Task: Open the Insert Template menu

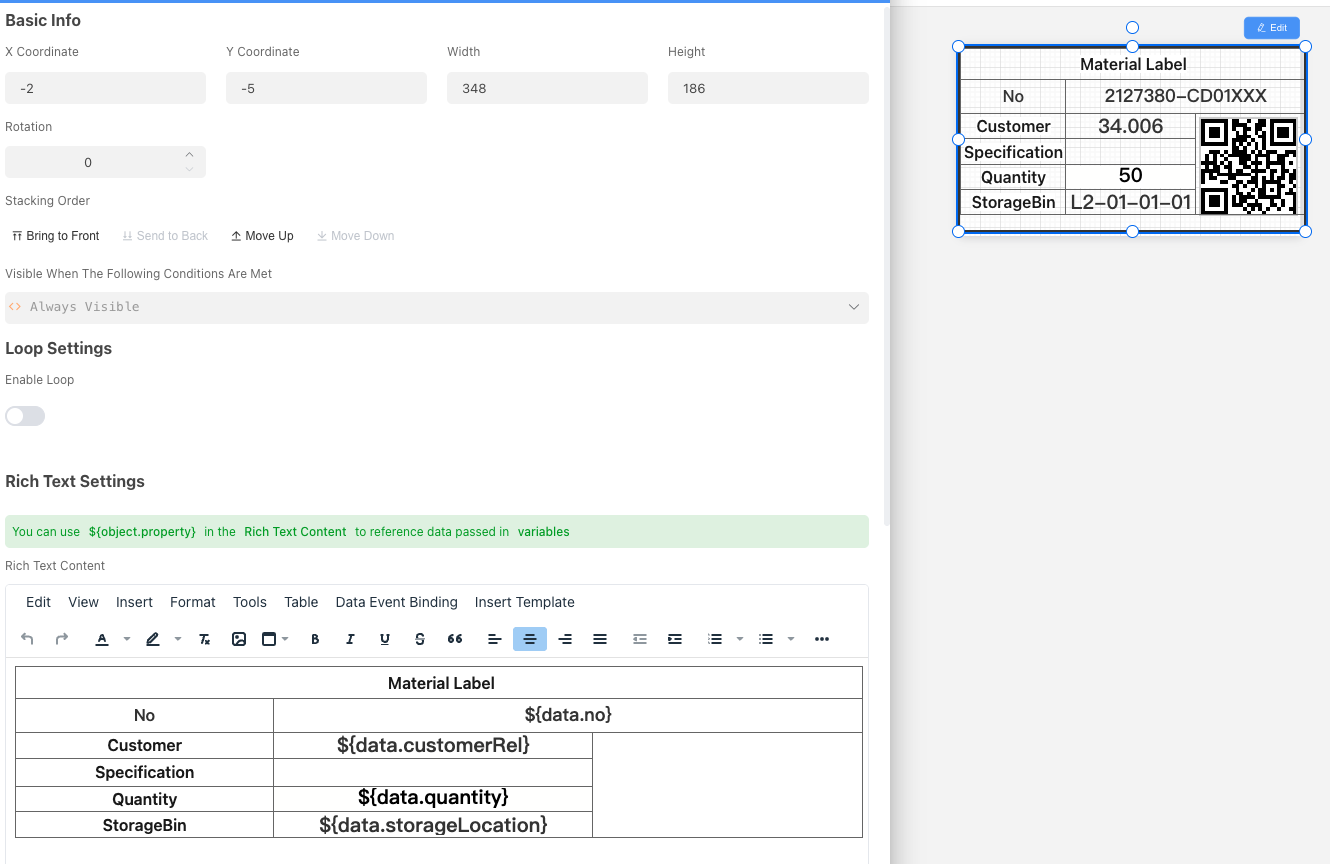Action: [x=524, y=602]
